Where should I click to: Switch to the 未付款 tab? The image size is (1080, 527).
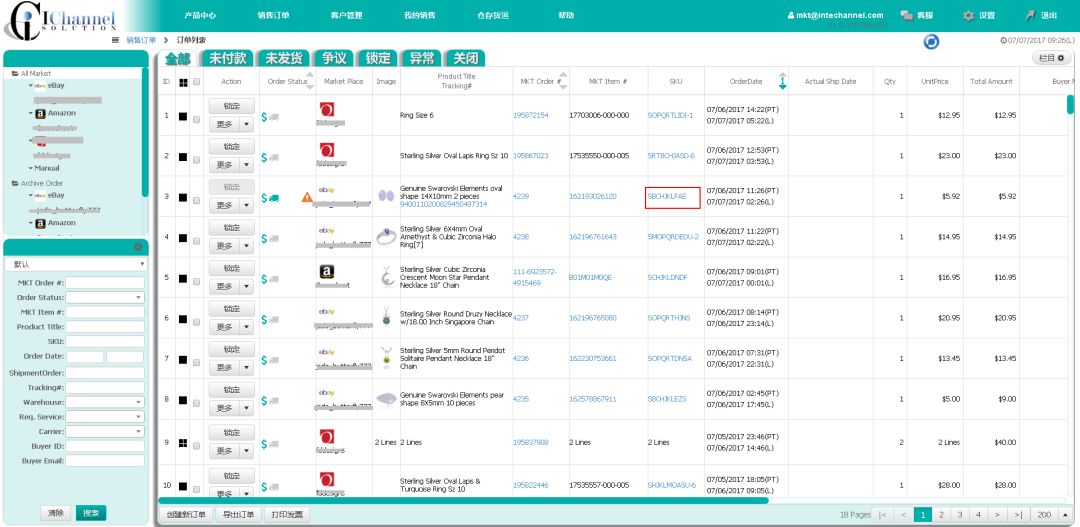click(x=228, y=58)
